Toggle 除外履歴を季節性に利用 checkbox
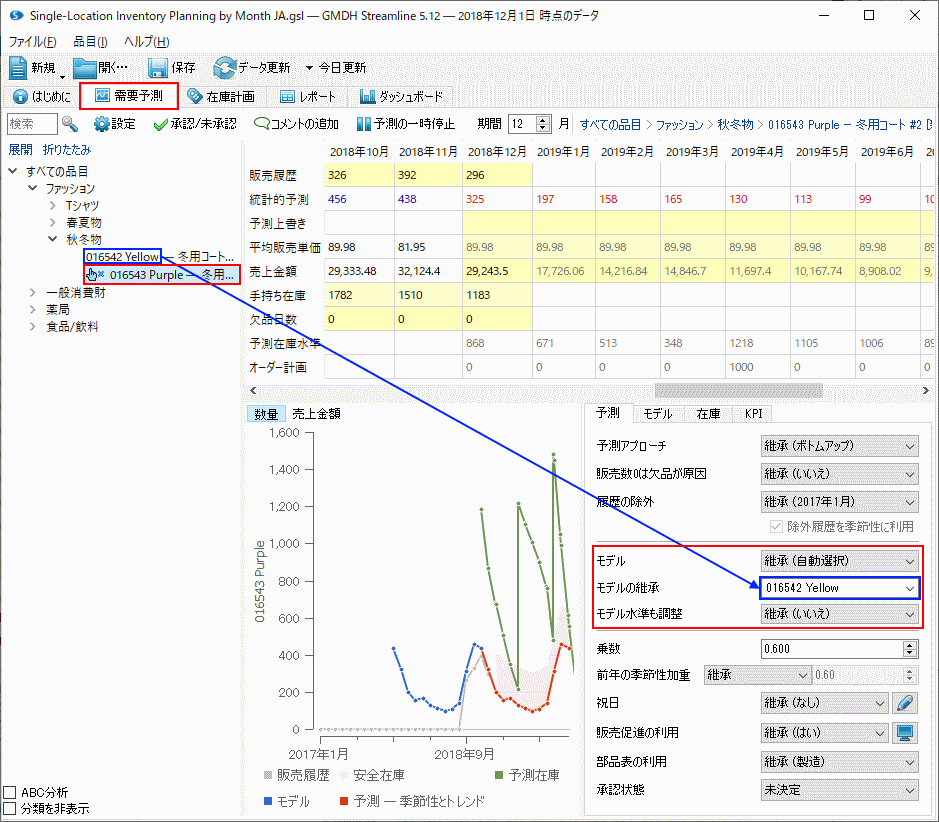The width and height of the screenshot is (939, 822). [x=777, y=526]
